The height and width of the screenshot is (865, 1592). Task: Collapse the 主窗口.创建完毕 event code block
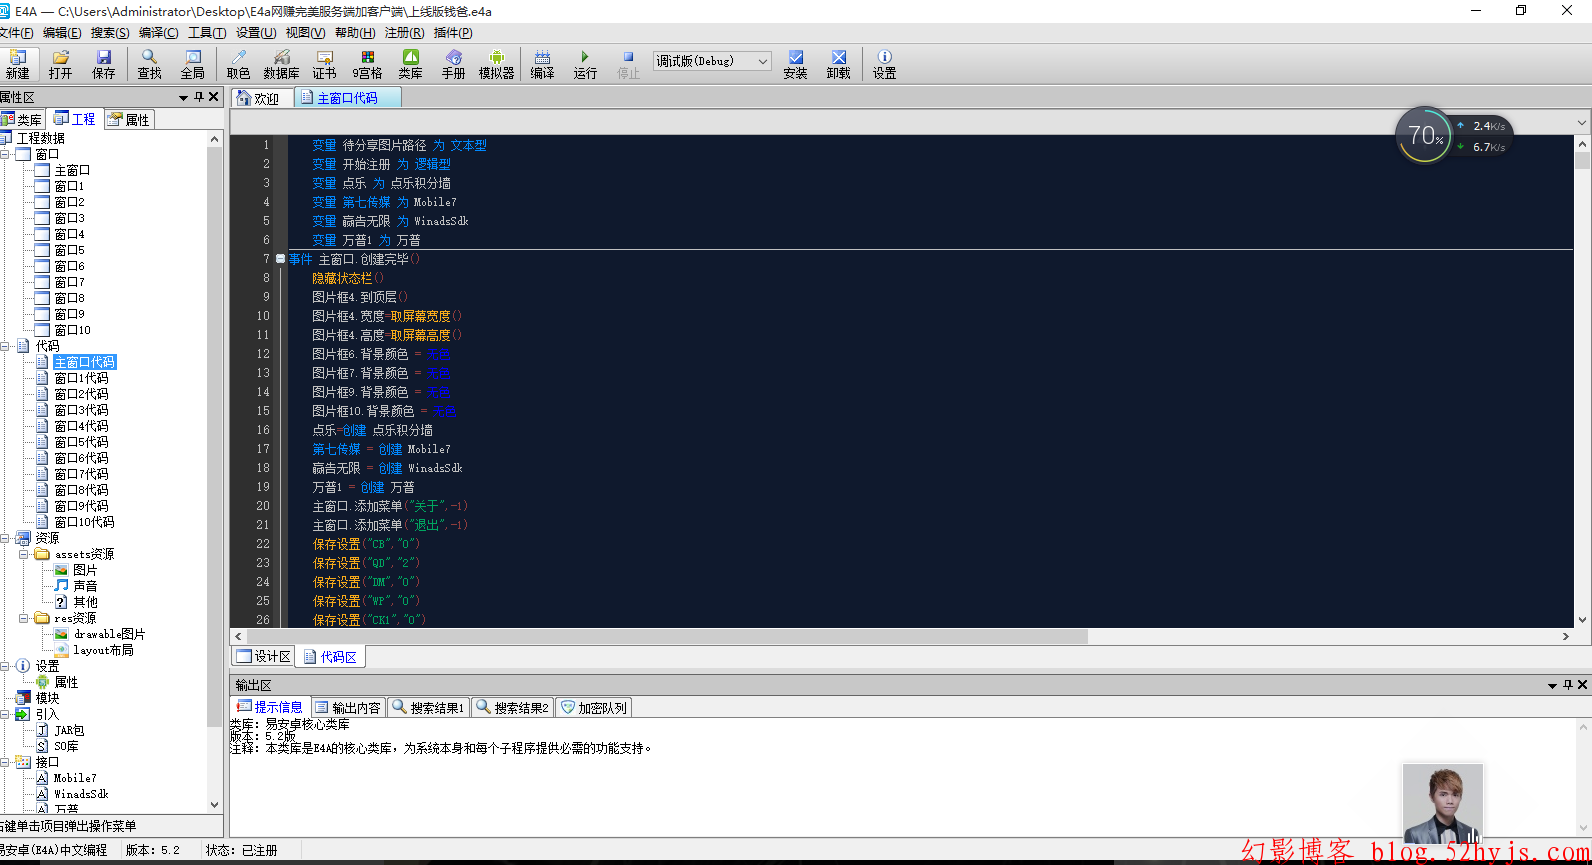(x=280, y=259)
